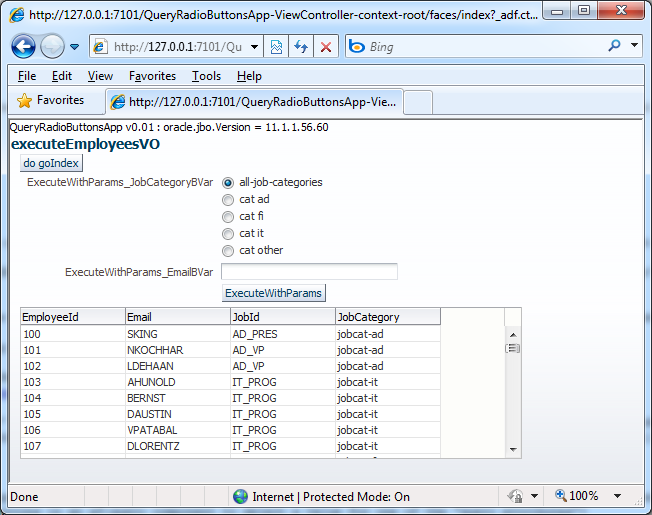This screenshot has height=515, width=652.
Task: Open the recent pages history dropdown arrow
Action: click(74, 47)
